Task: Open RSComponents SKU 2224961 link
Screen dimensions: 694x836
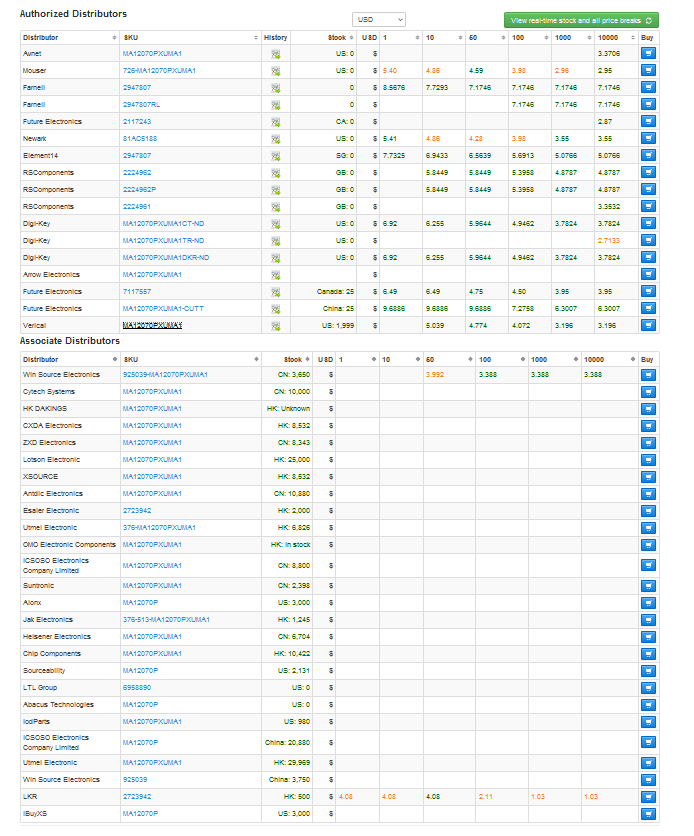Action: coord(136,207)
